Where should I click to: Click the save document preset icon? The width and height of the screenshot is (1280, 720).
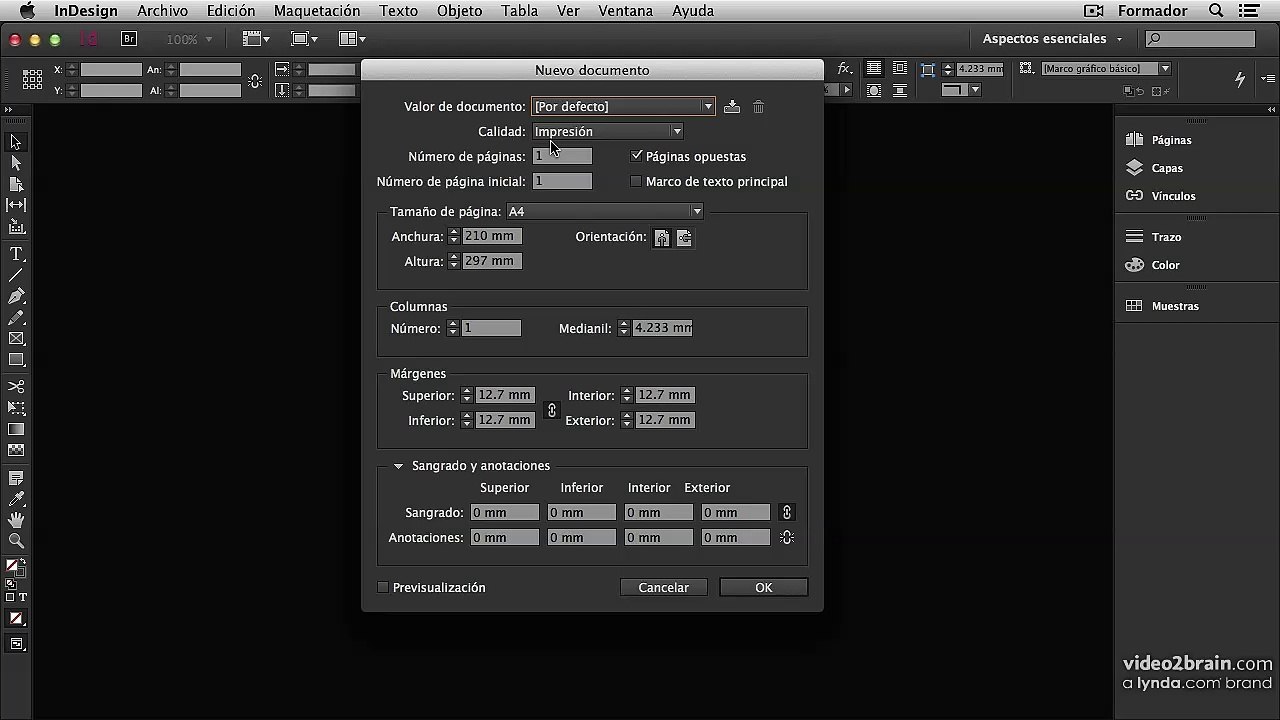pyautogui.click(x=732, y=107)
